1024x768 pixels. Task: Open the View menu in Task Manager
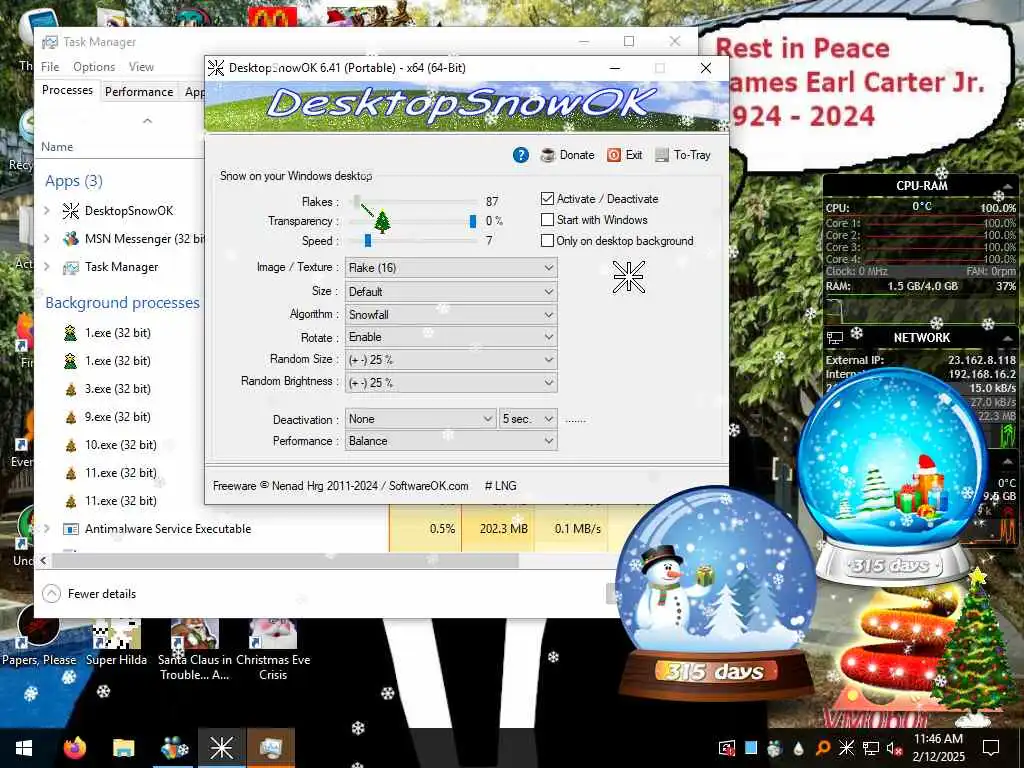pyautogui.click(x=141, y=67)
